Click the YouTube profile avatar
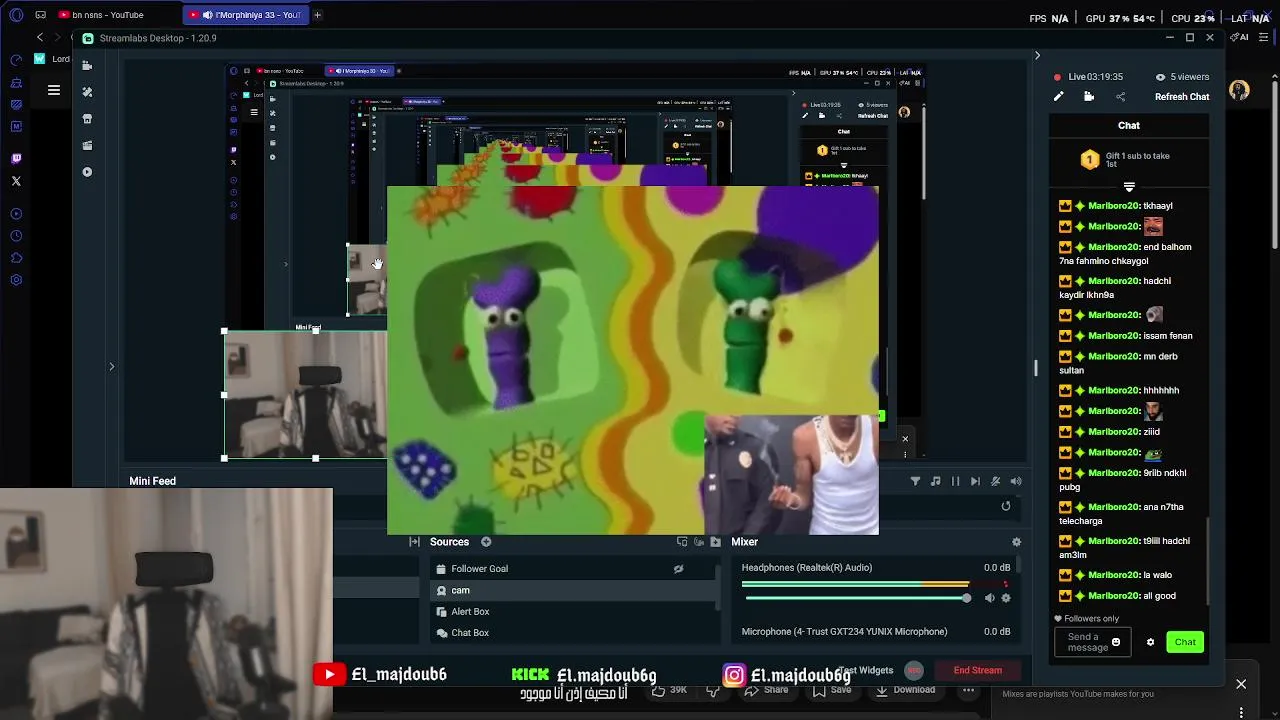Screen dimensions: 1280x720 click(1239, 90)
